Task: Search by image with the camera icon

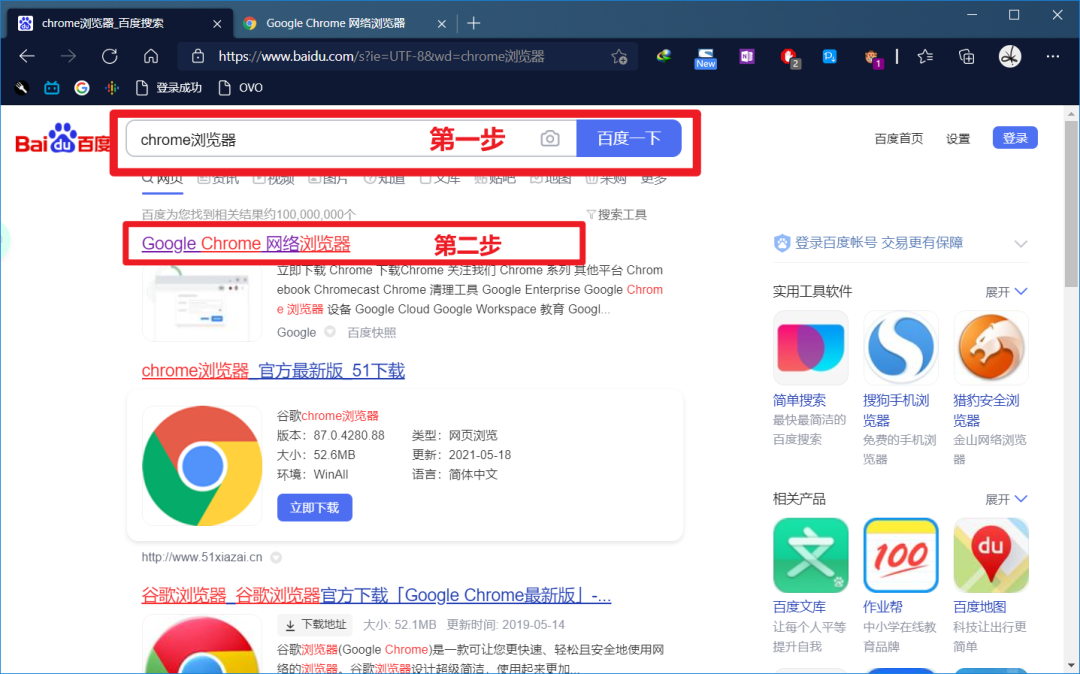Action: 550,138
